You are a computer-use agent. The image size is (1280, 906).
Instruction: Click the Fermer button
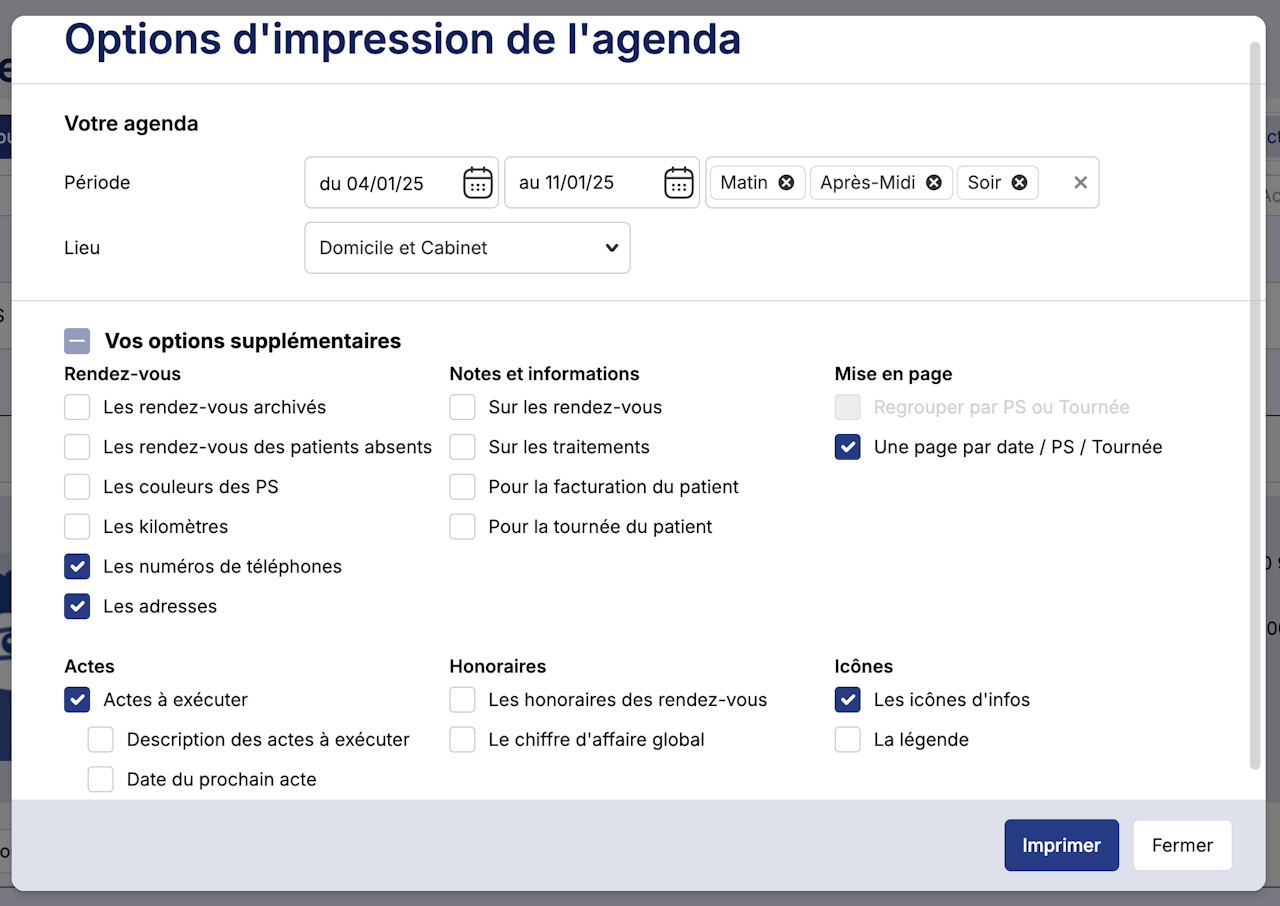(1182, 845)
